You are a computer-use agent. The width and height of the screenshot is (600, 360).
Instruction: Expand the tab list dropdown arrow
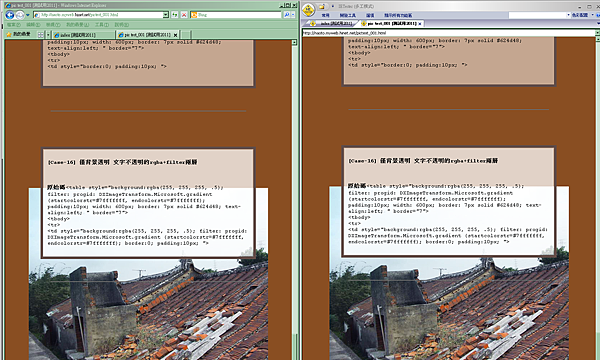[x=48, y=35]
